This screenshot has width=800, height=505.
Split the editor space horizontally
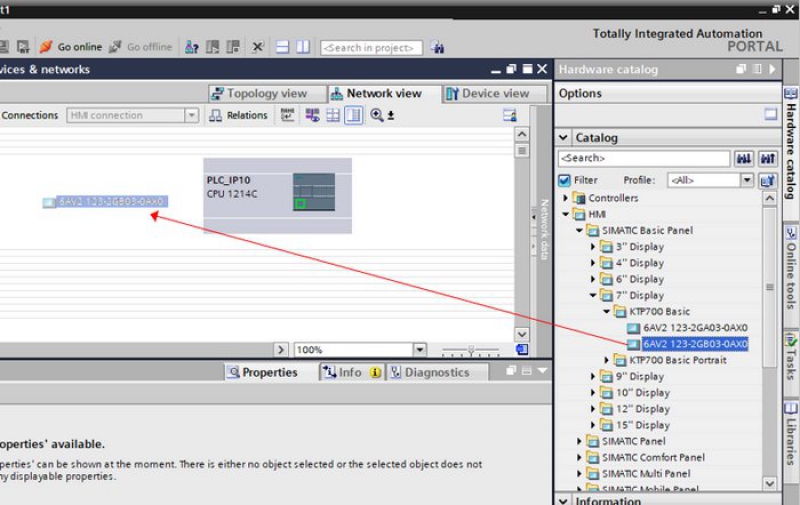(x=282, y=47)
